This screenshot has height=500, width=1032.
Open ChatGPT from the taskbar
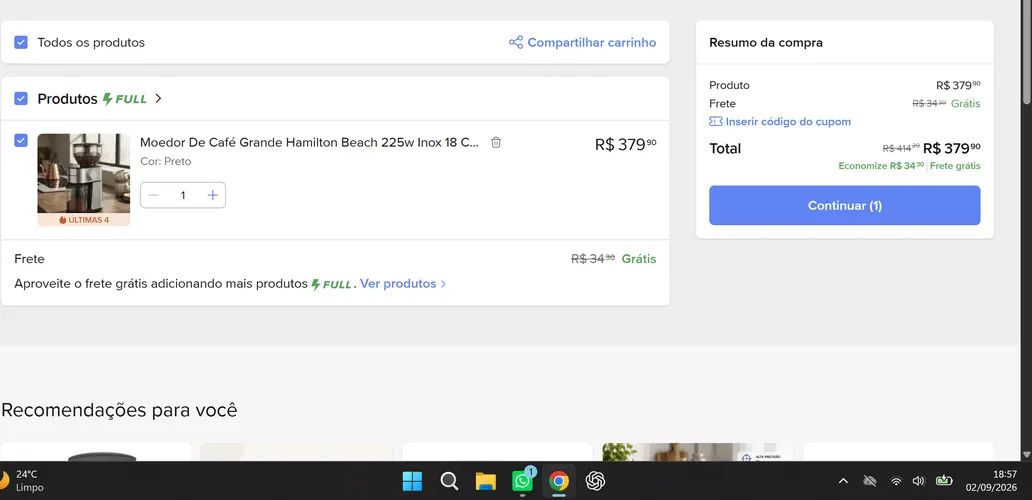pos(596,482)
